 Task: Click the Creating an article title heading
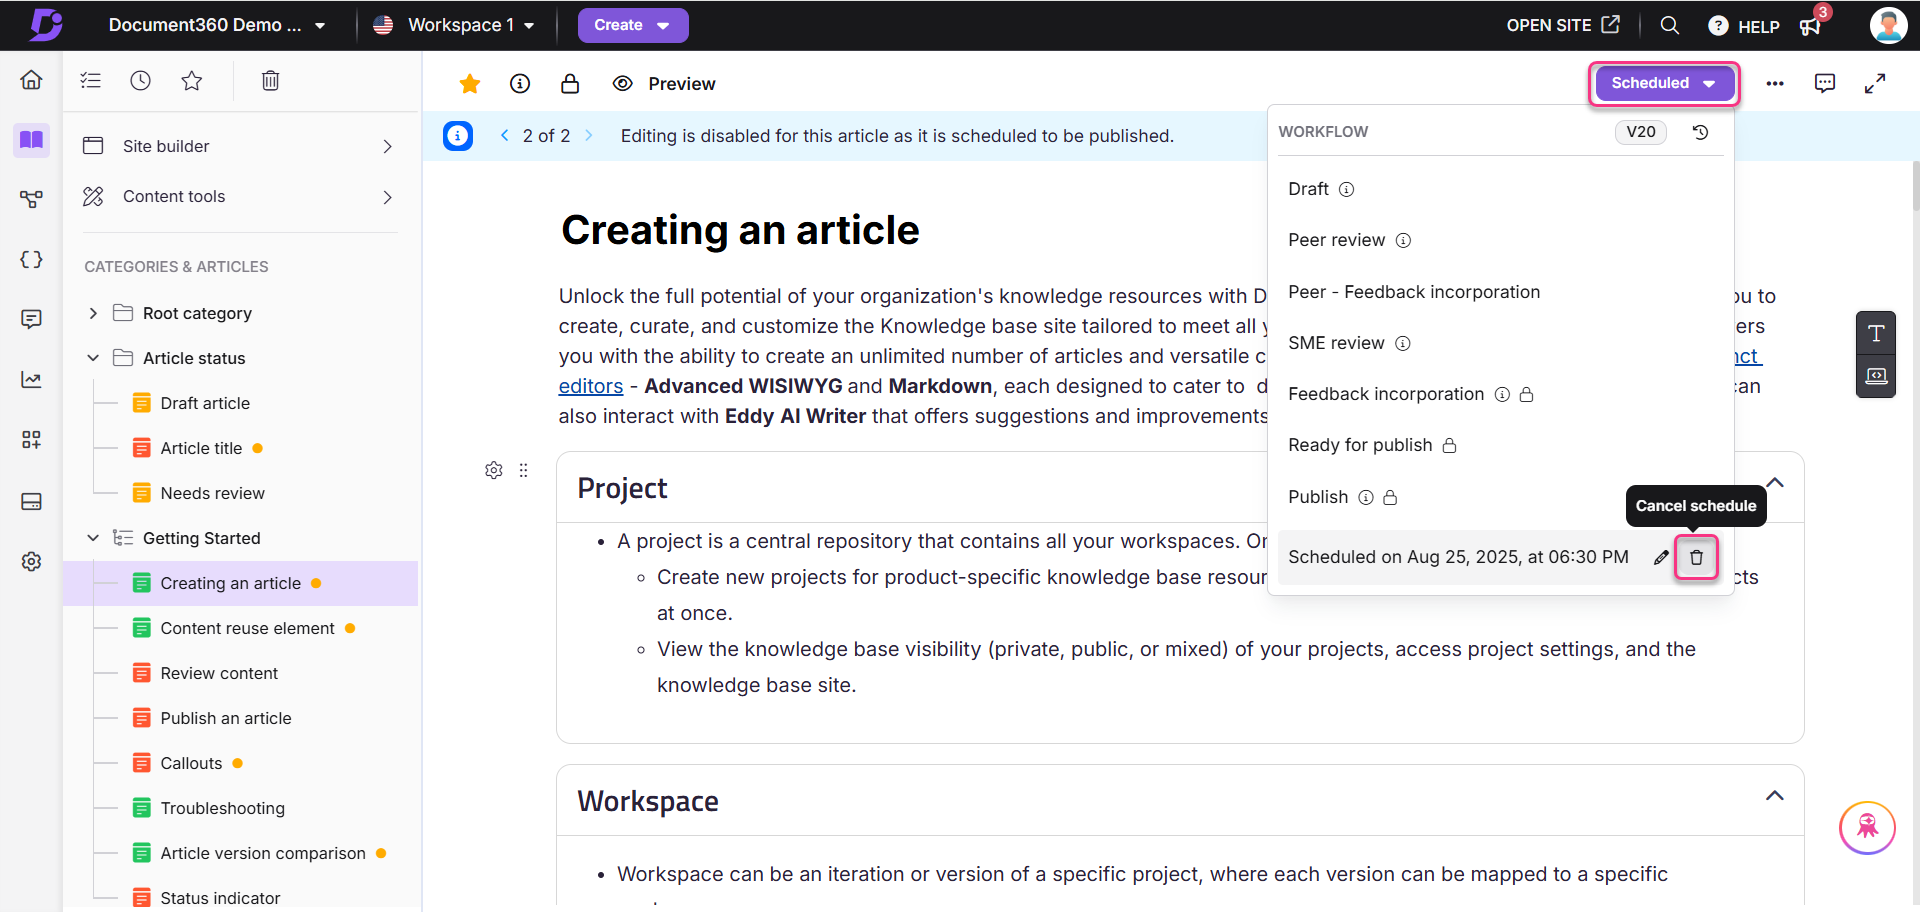click(x=740, y=230)
